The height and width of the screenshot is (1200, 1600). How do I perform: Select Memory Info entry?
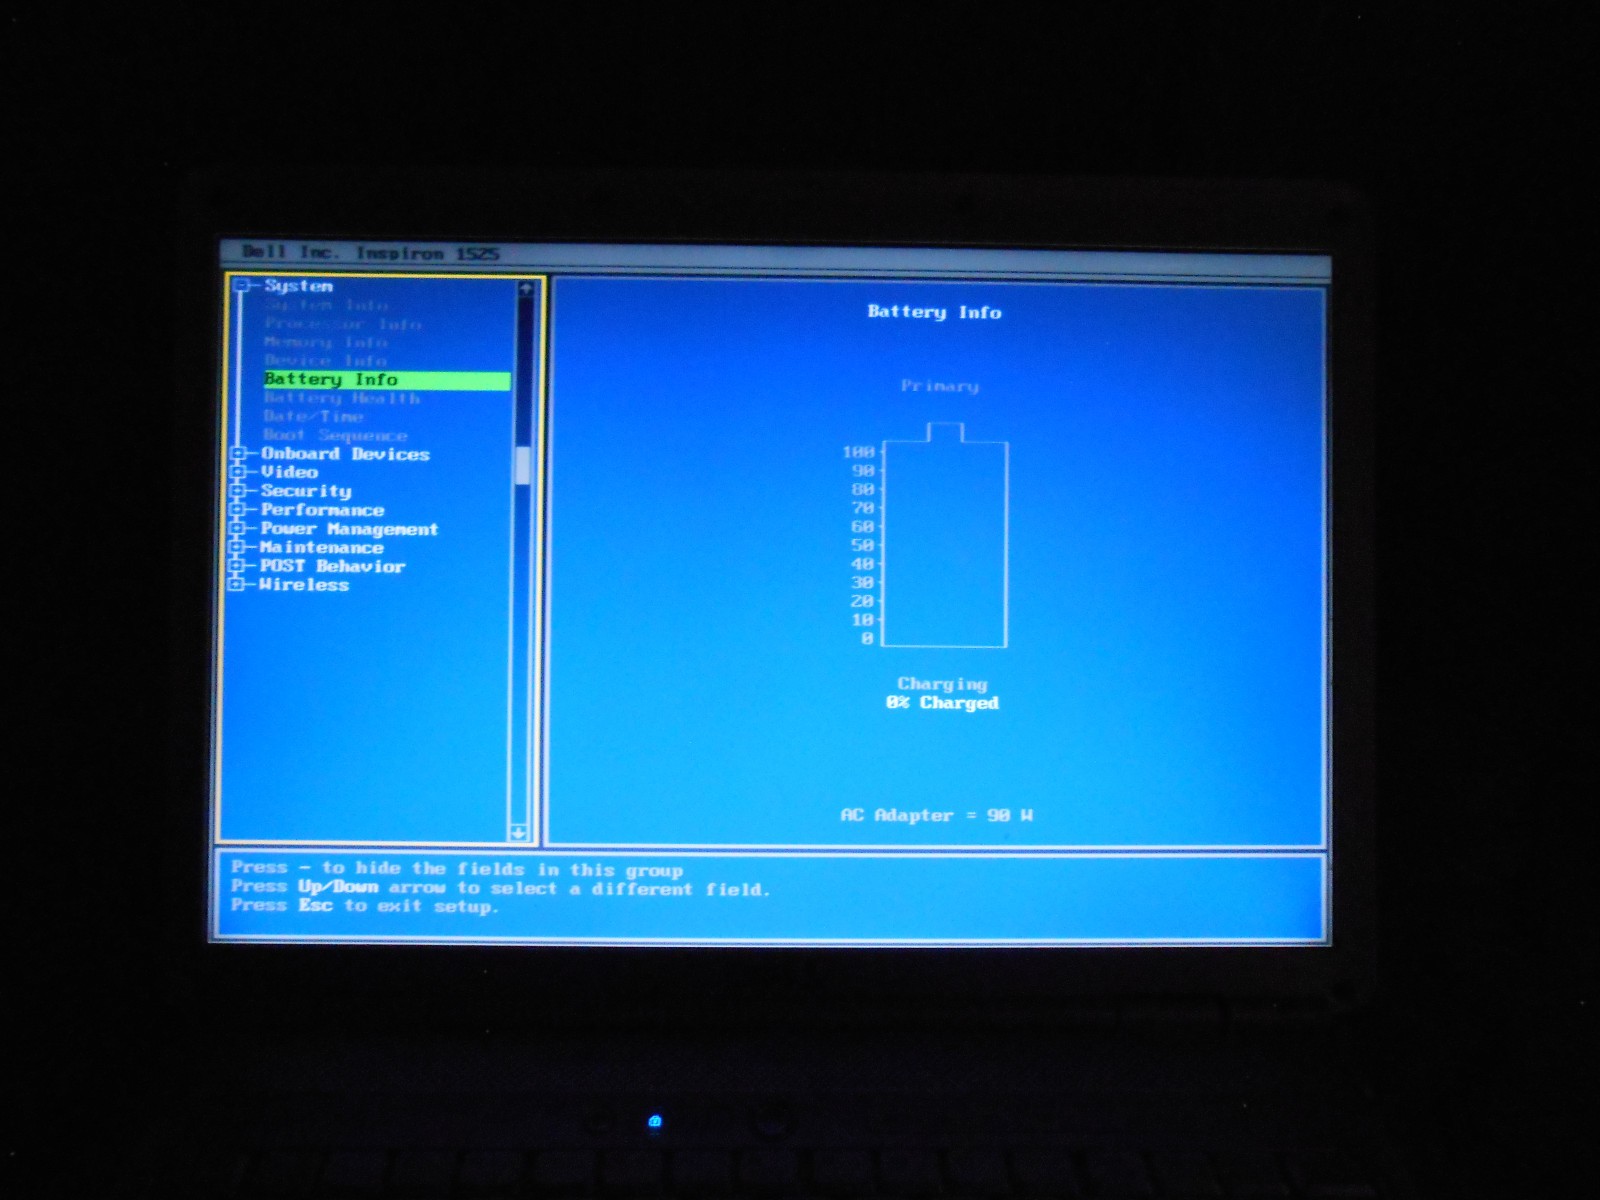point(326,342)
